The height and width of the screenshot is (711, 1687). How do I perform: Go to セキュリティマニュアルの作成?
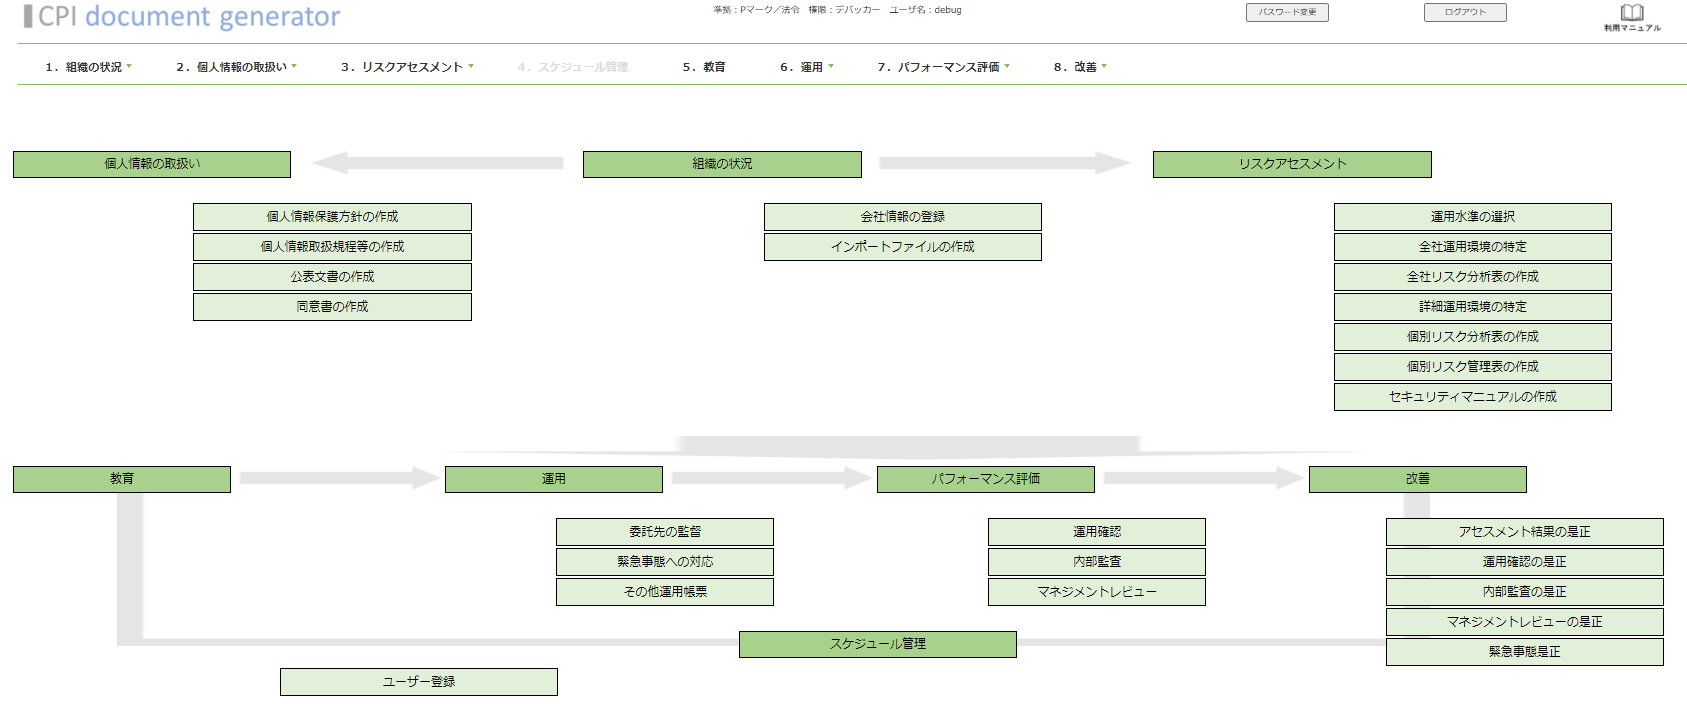tap(1472, 397)
